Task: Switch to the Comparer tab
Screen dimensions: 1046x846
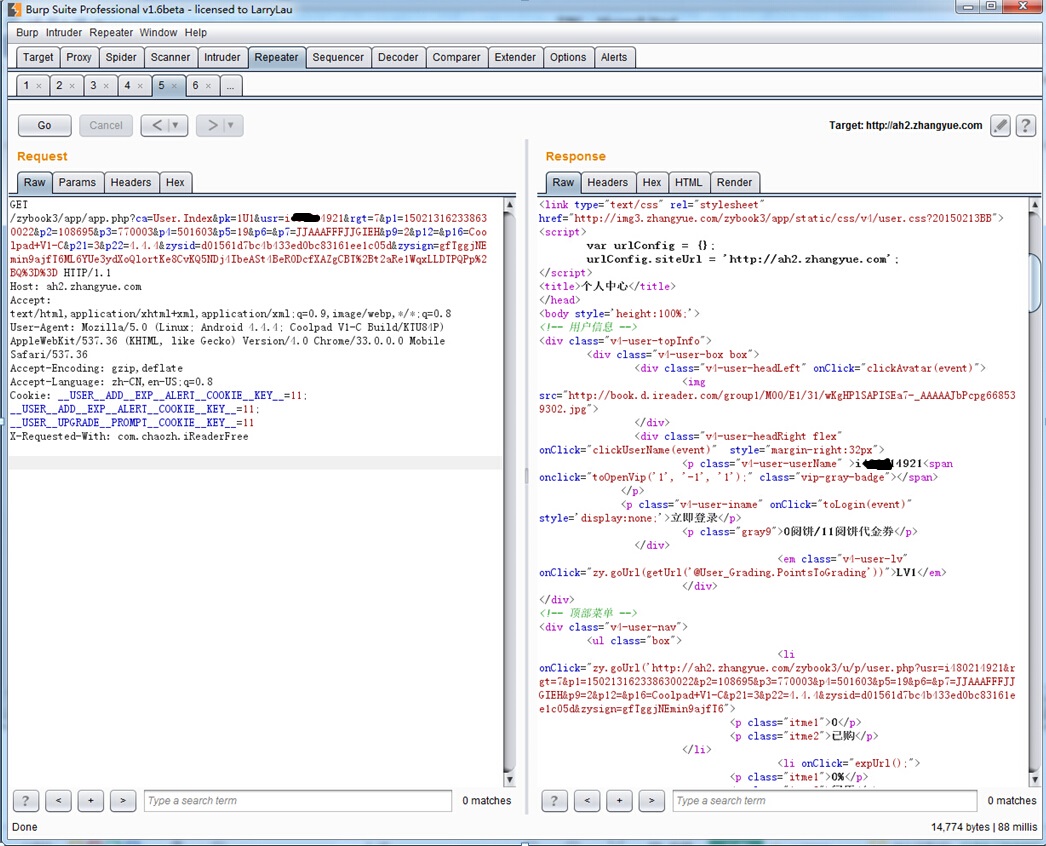Action: pos(456,57)
